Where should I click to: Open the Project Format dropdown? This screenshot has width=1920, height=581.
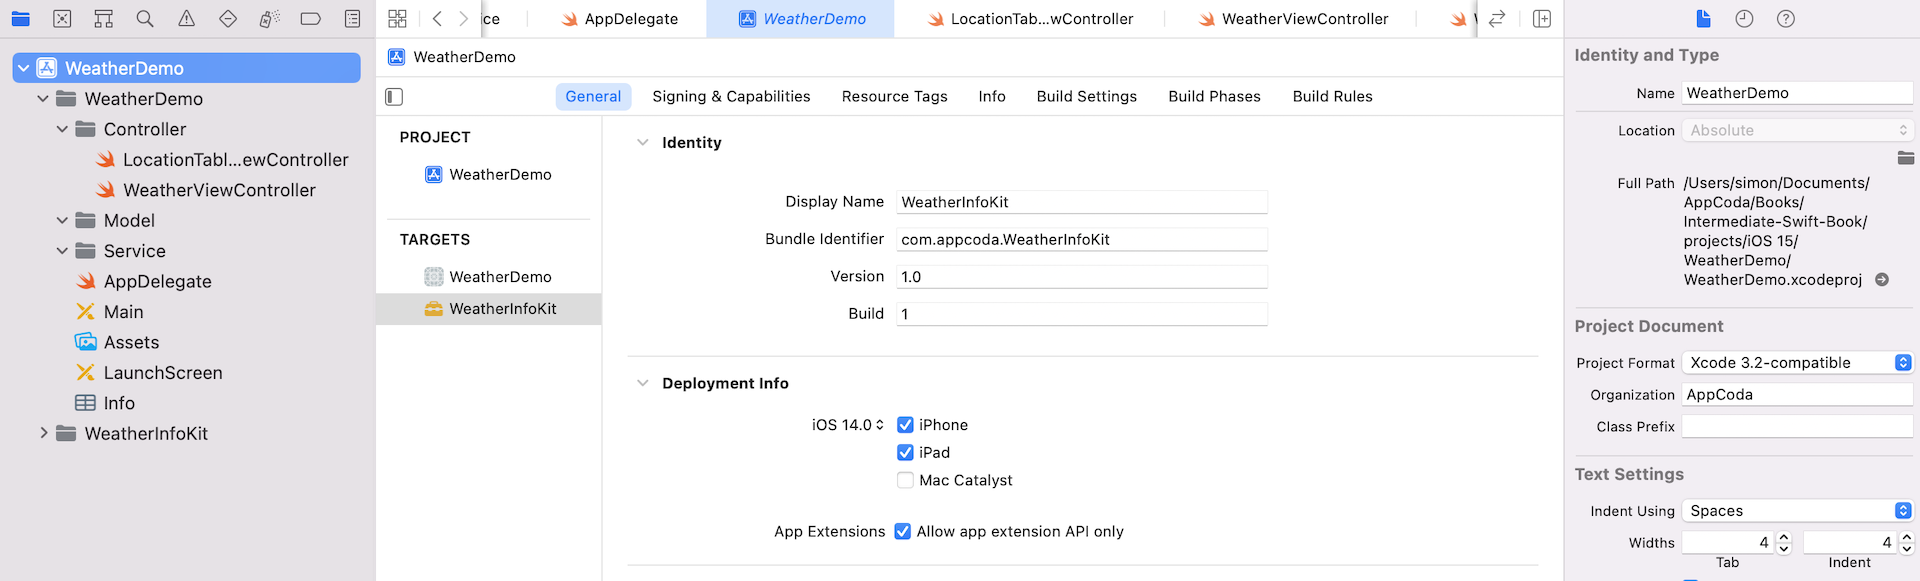tap(1797, 363)
